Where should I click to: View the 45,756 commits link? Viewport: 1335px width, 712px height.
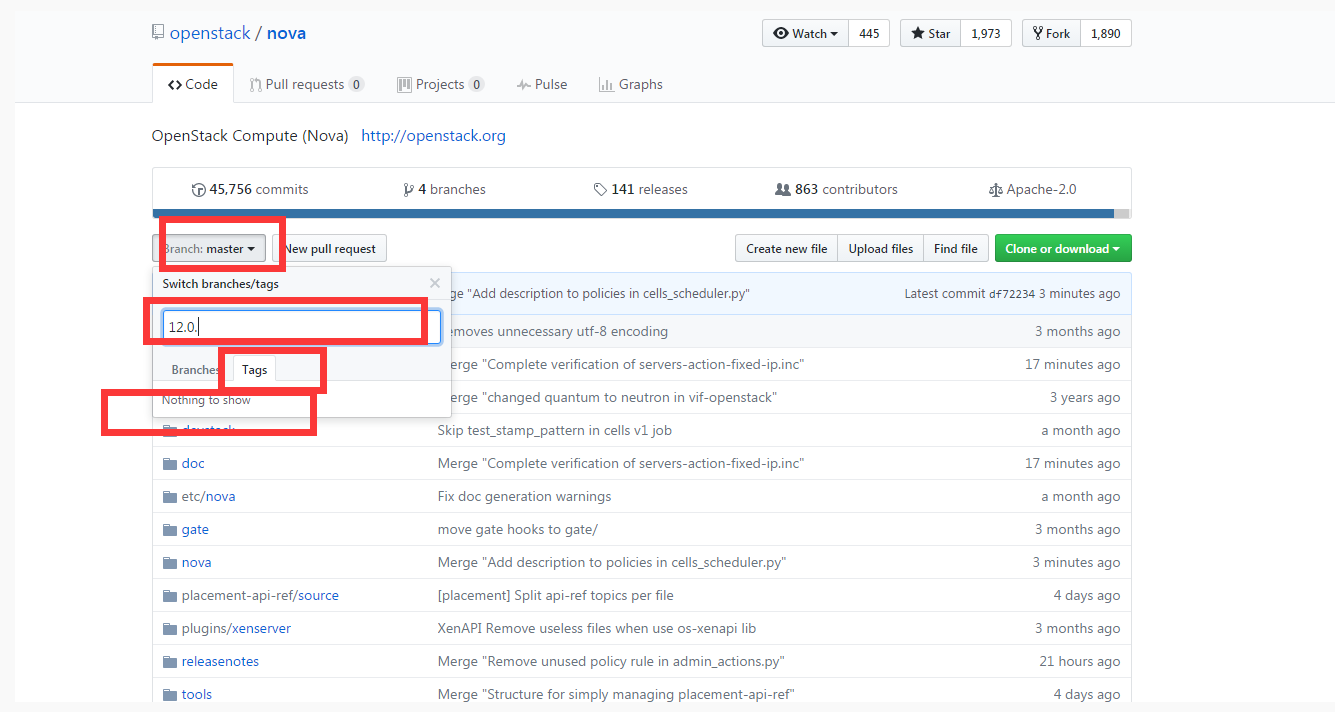250,189
